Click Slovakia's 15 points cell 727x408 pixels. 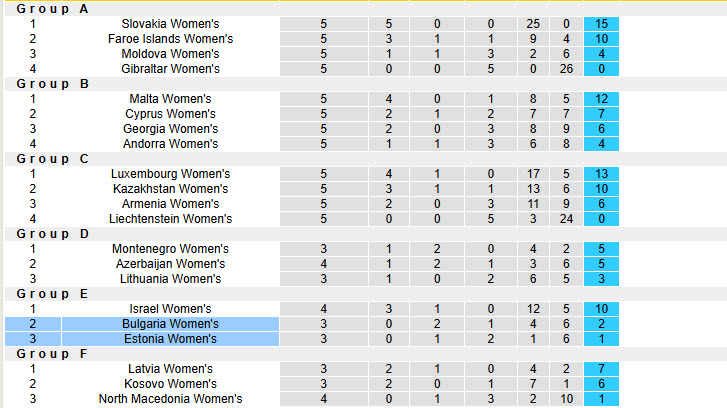[x=602, y=24]
